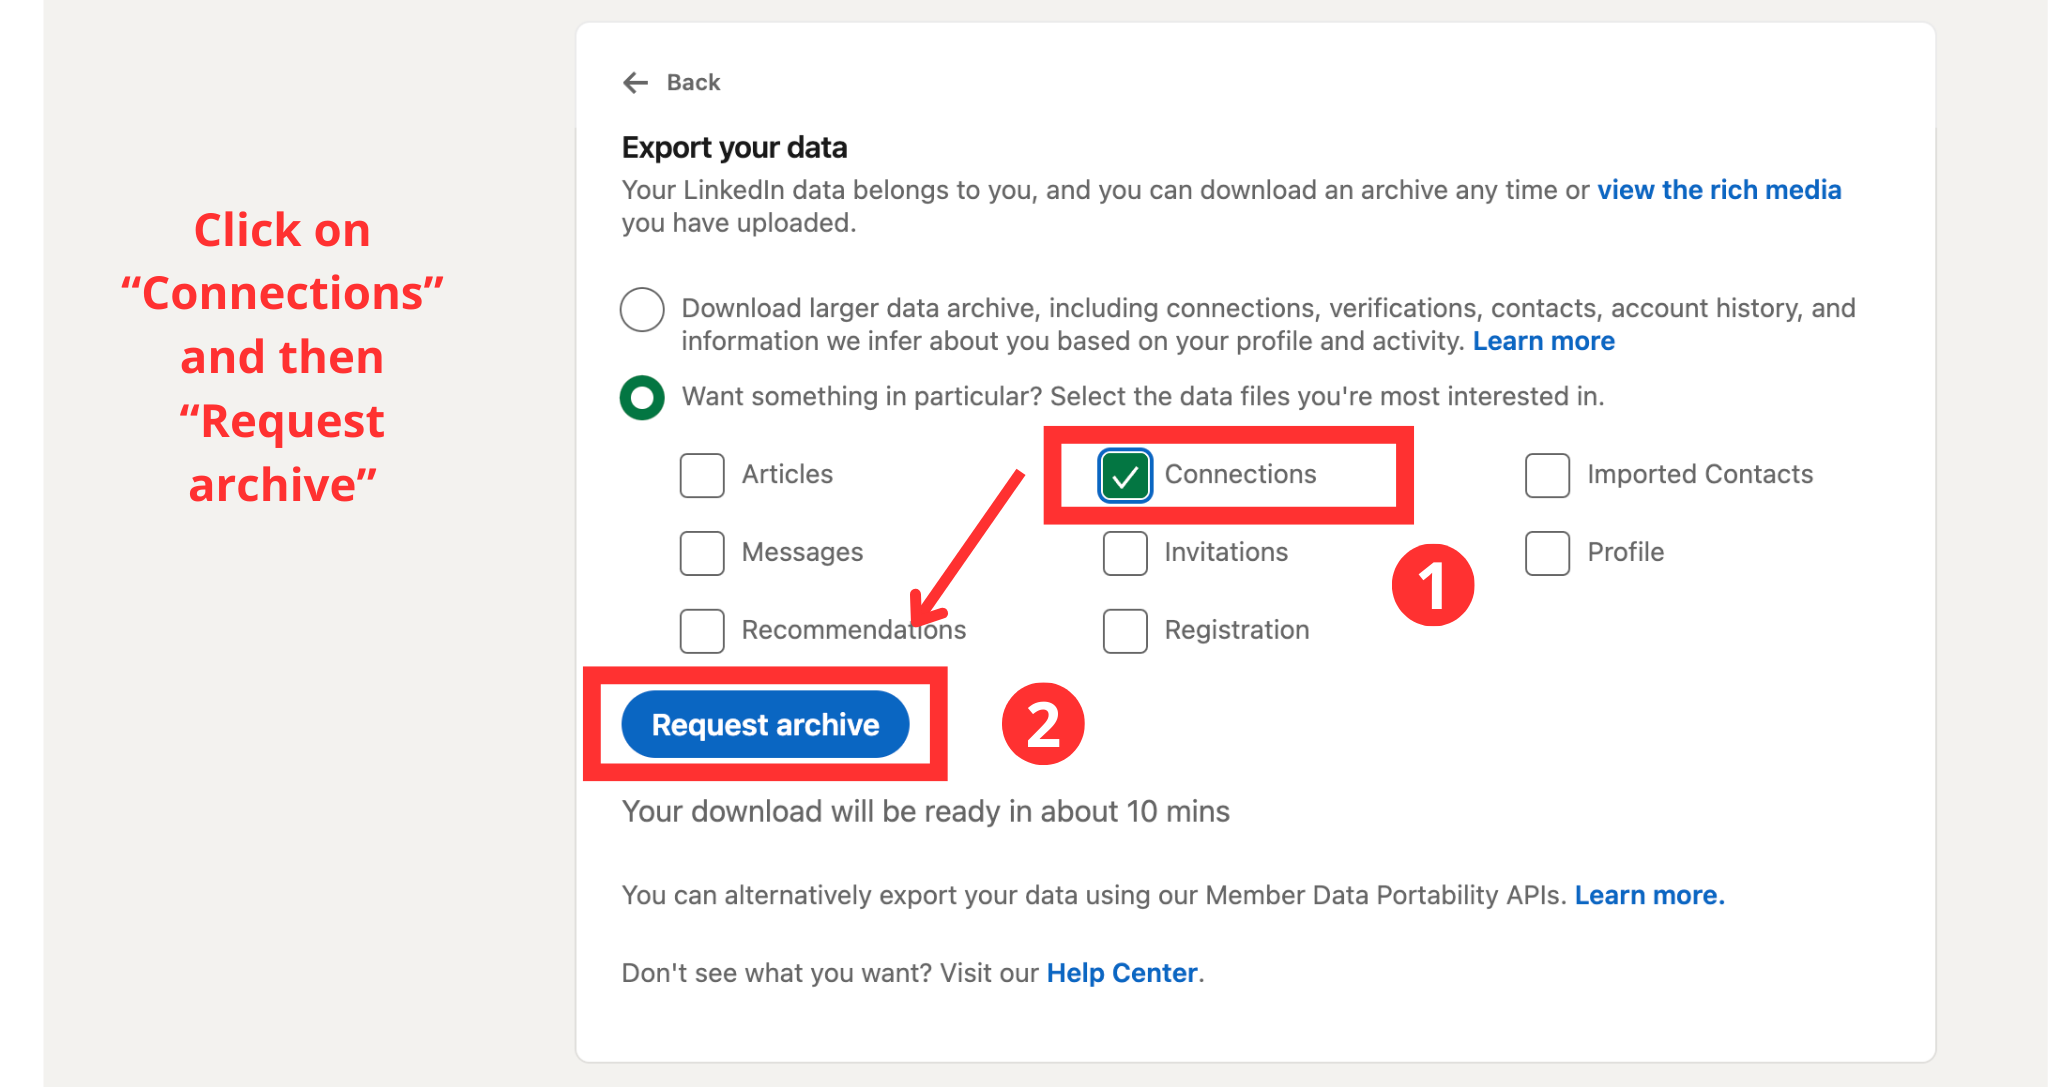Check the Imported Contacts checkbox
This screenshot has width=2048, height=1087.
click(x=1546, y=475)
